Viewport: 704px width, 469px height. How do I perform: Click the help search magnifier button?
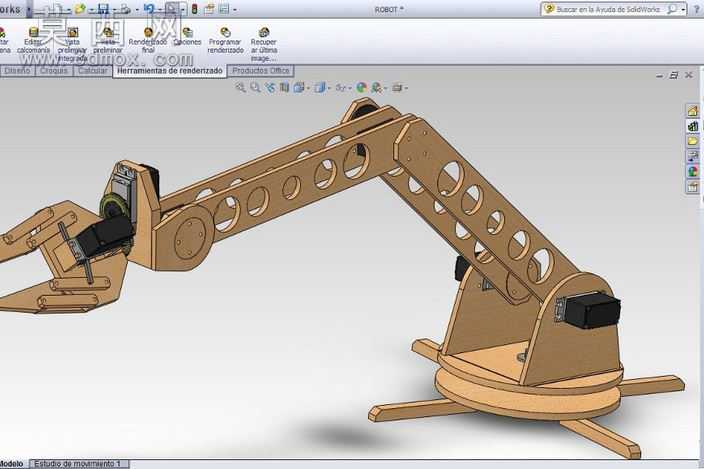click(x=672, y=9)
